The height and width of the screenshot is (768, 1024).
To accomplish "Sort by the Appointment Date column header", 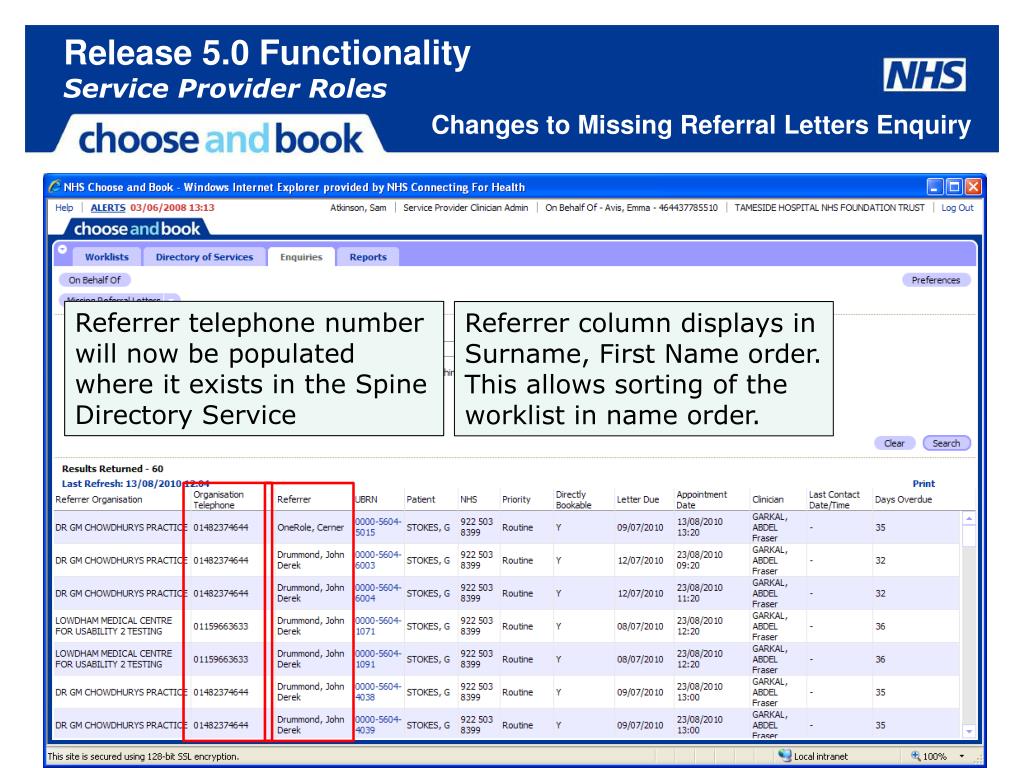I will click(701, 500).
